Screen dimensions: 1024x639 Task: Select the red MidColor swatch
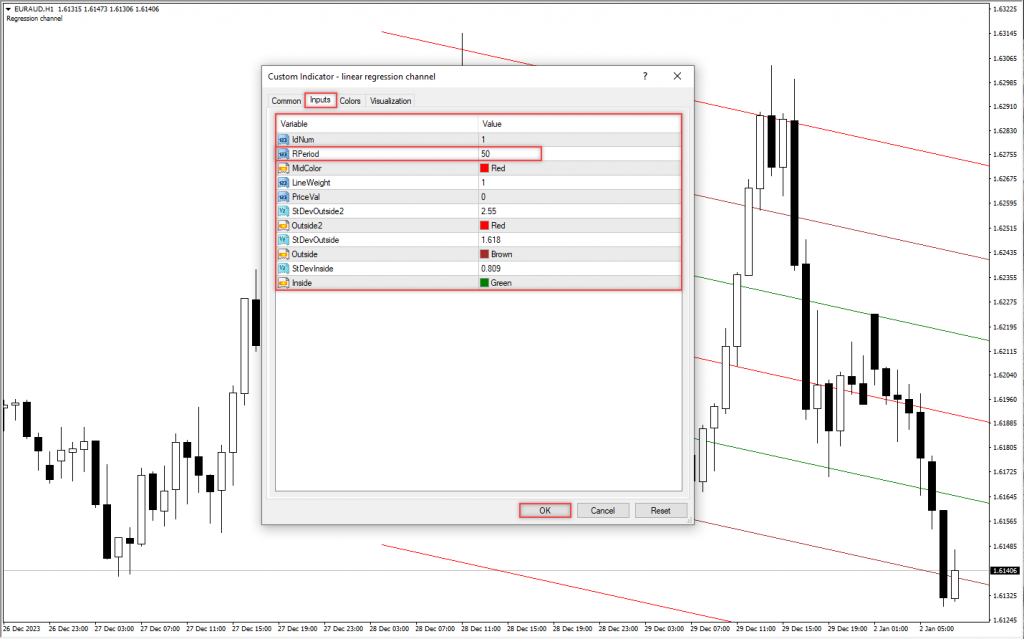[x=485, y=169]
